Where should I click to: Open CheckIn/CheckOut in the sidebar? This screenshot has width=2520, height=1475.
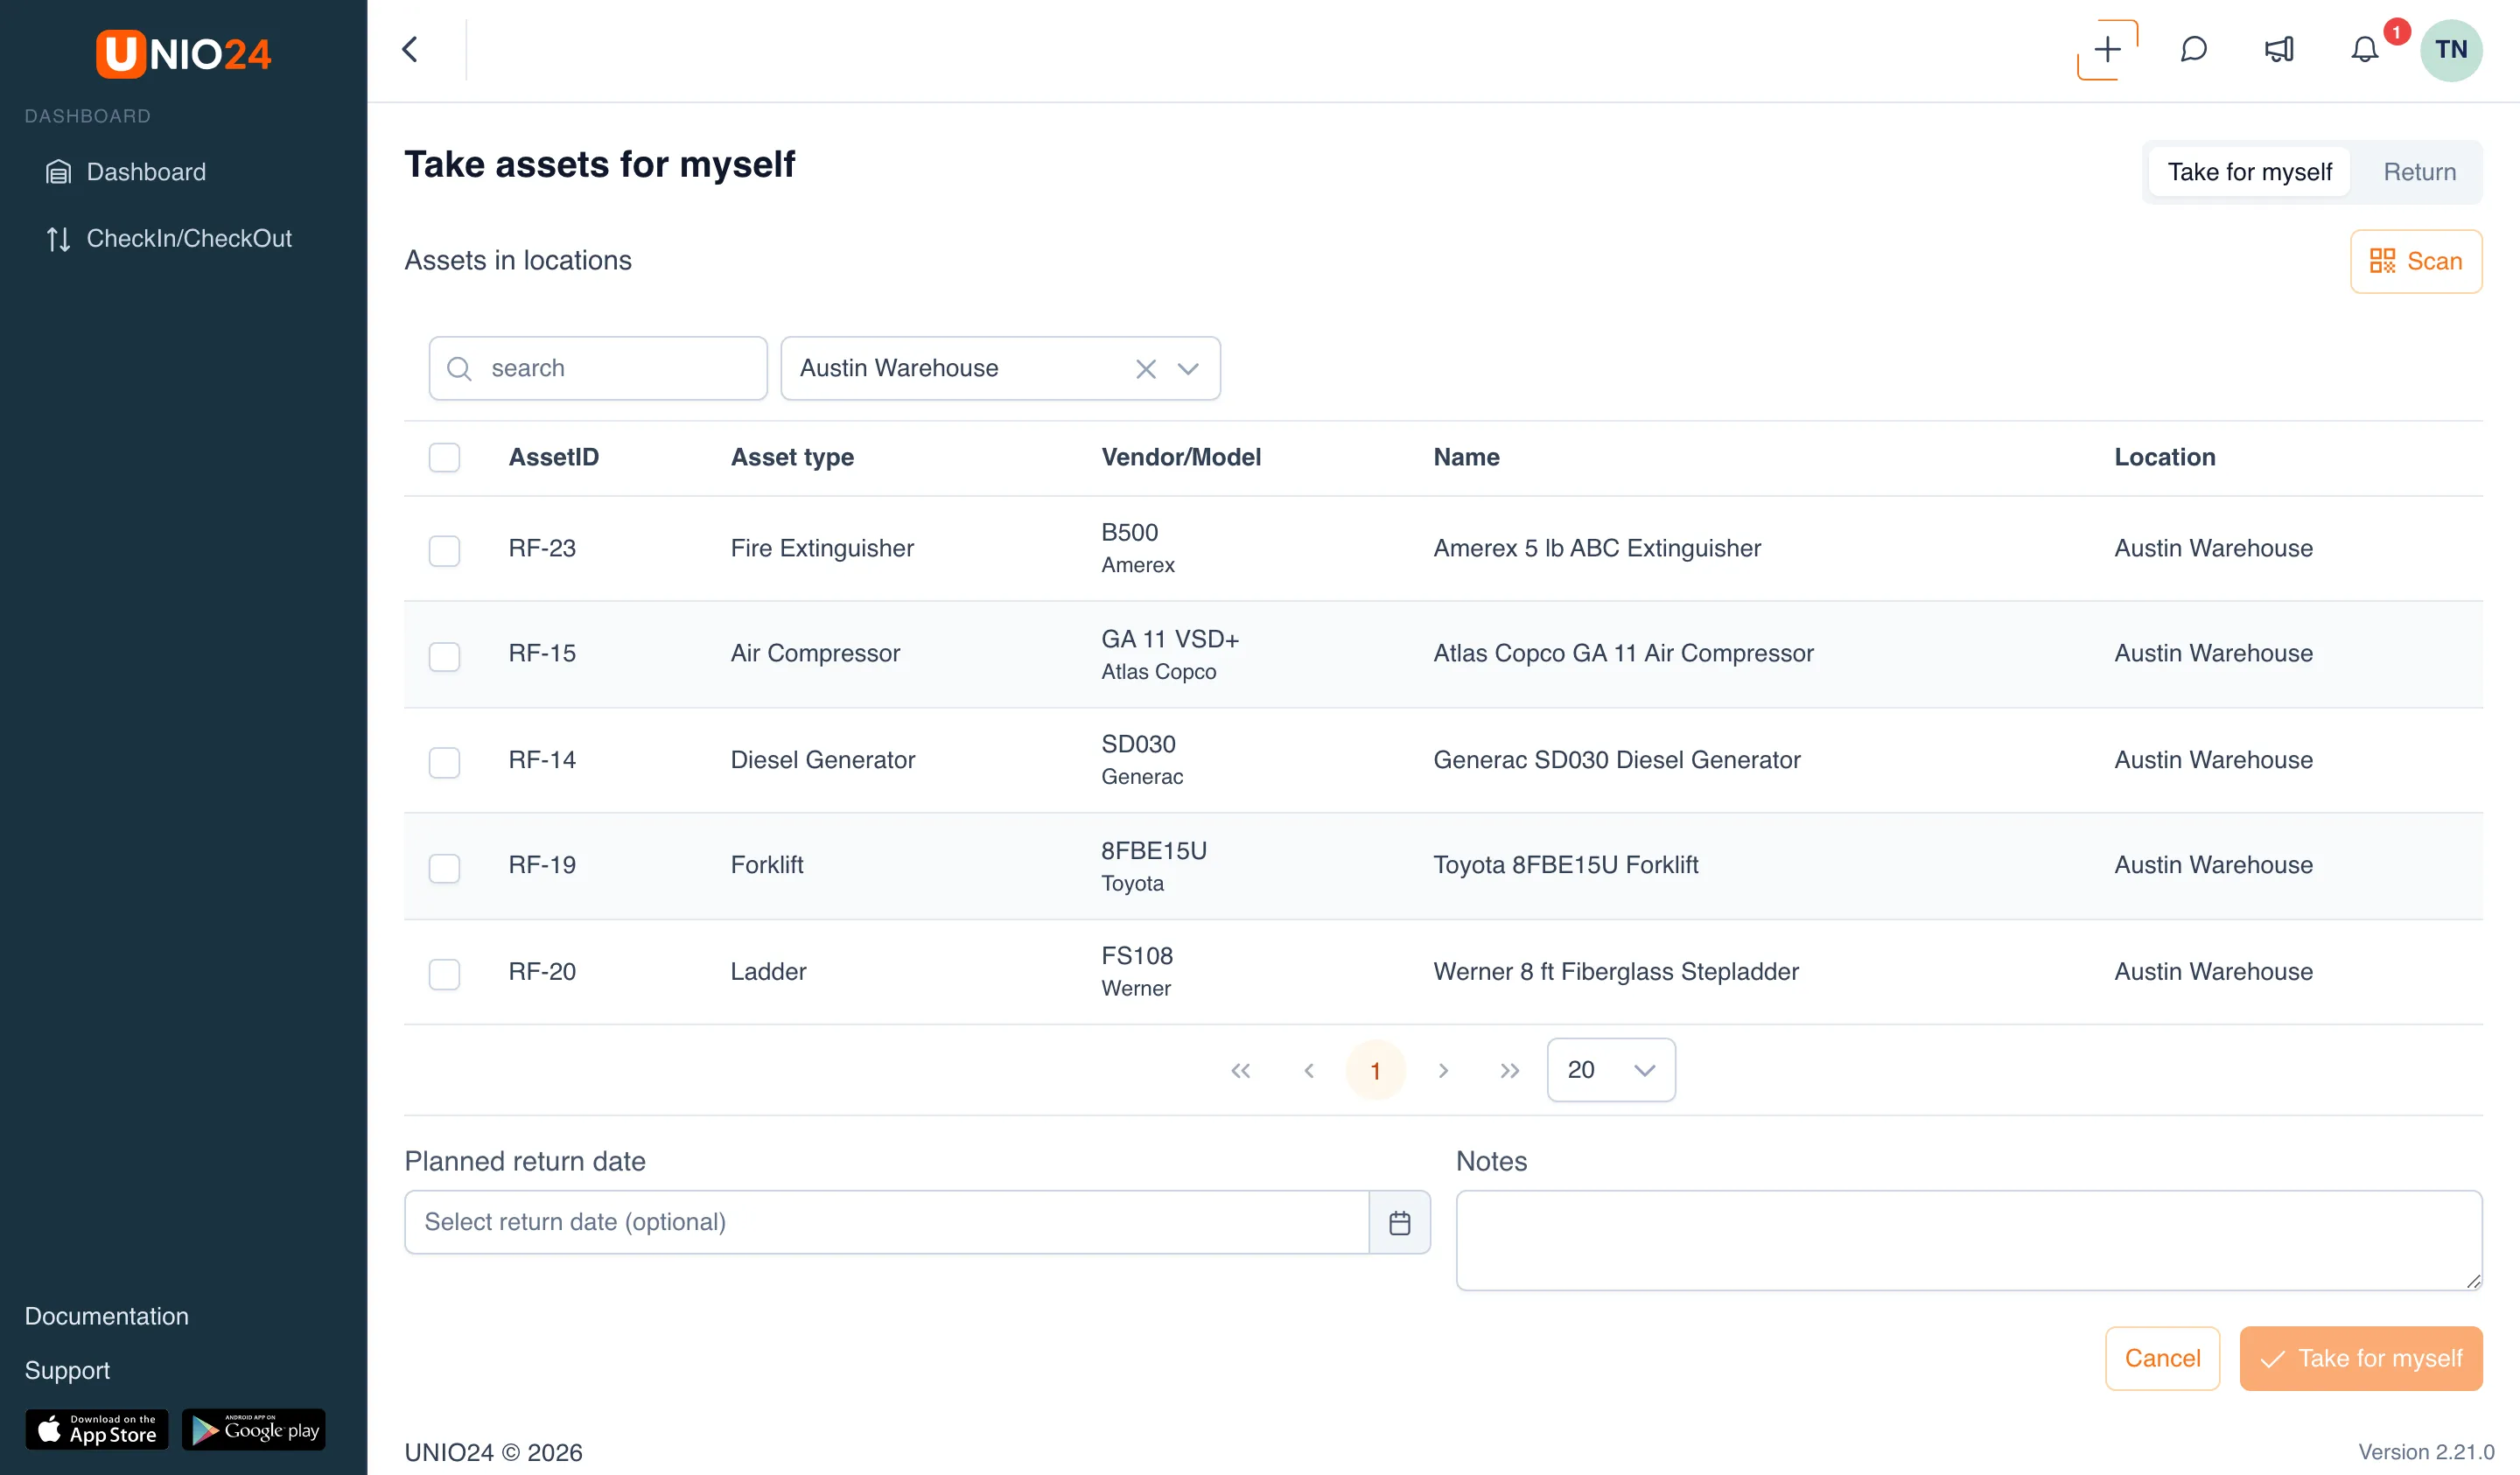pos(169,238)
